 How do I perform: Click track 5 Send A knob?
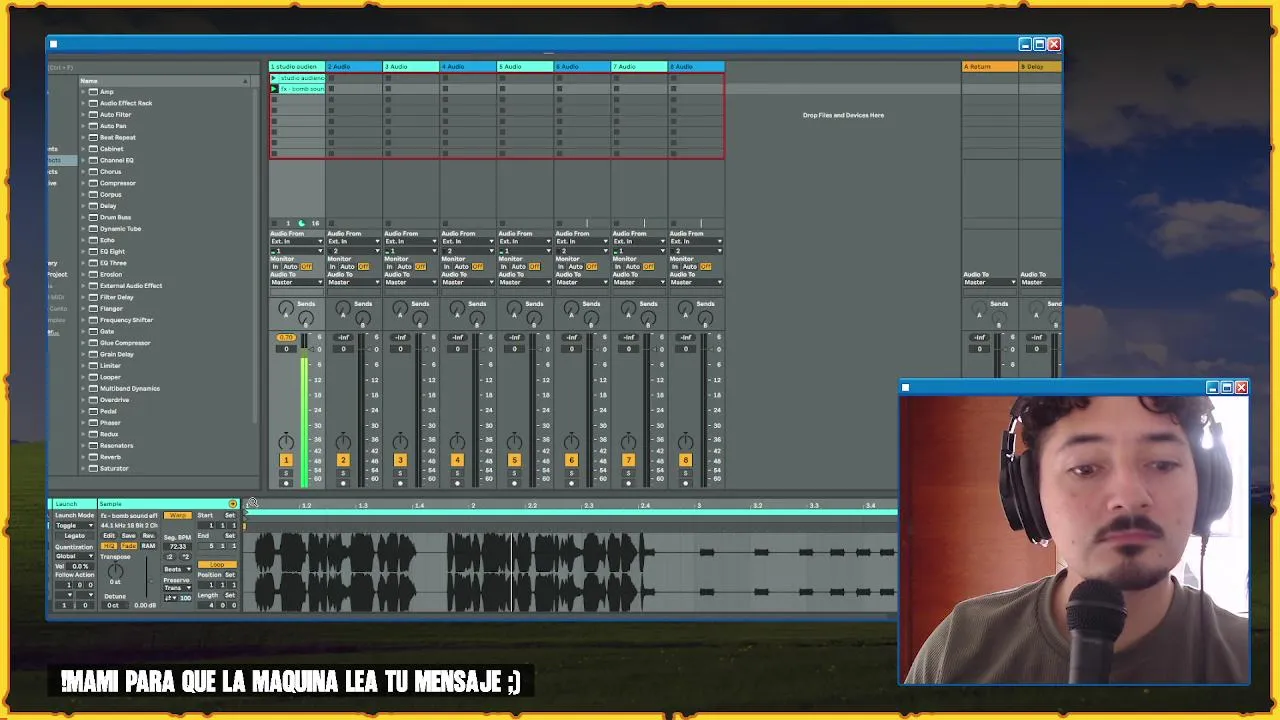pyautogui.click(x=514, y=308)
